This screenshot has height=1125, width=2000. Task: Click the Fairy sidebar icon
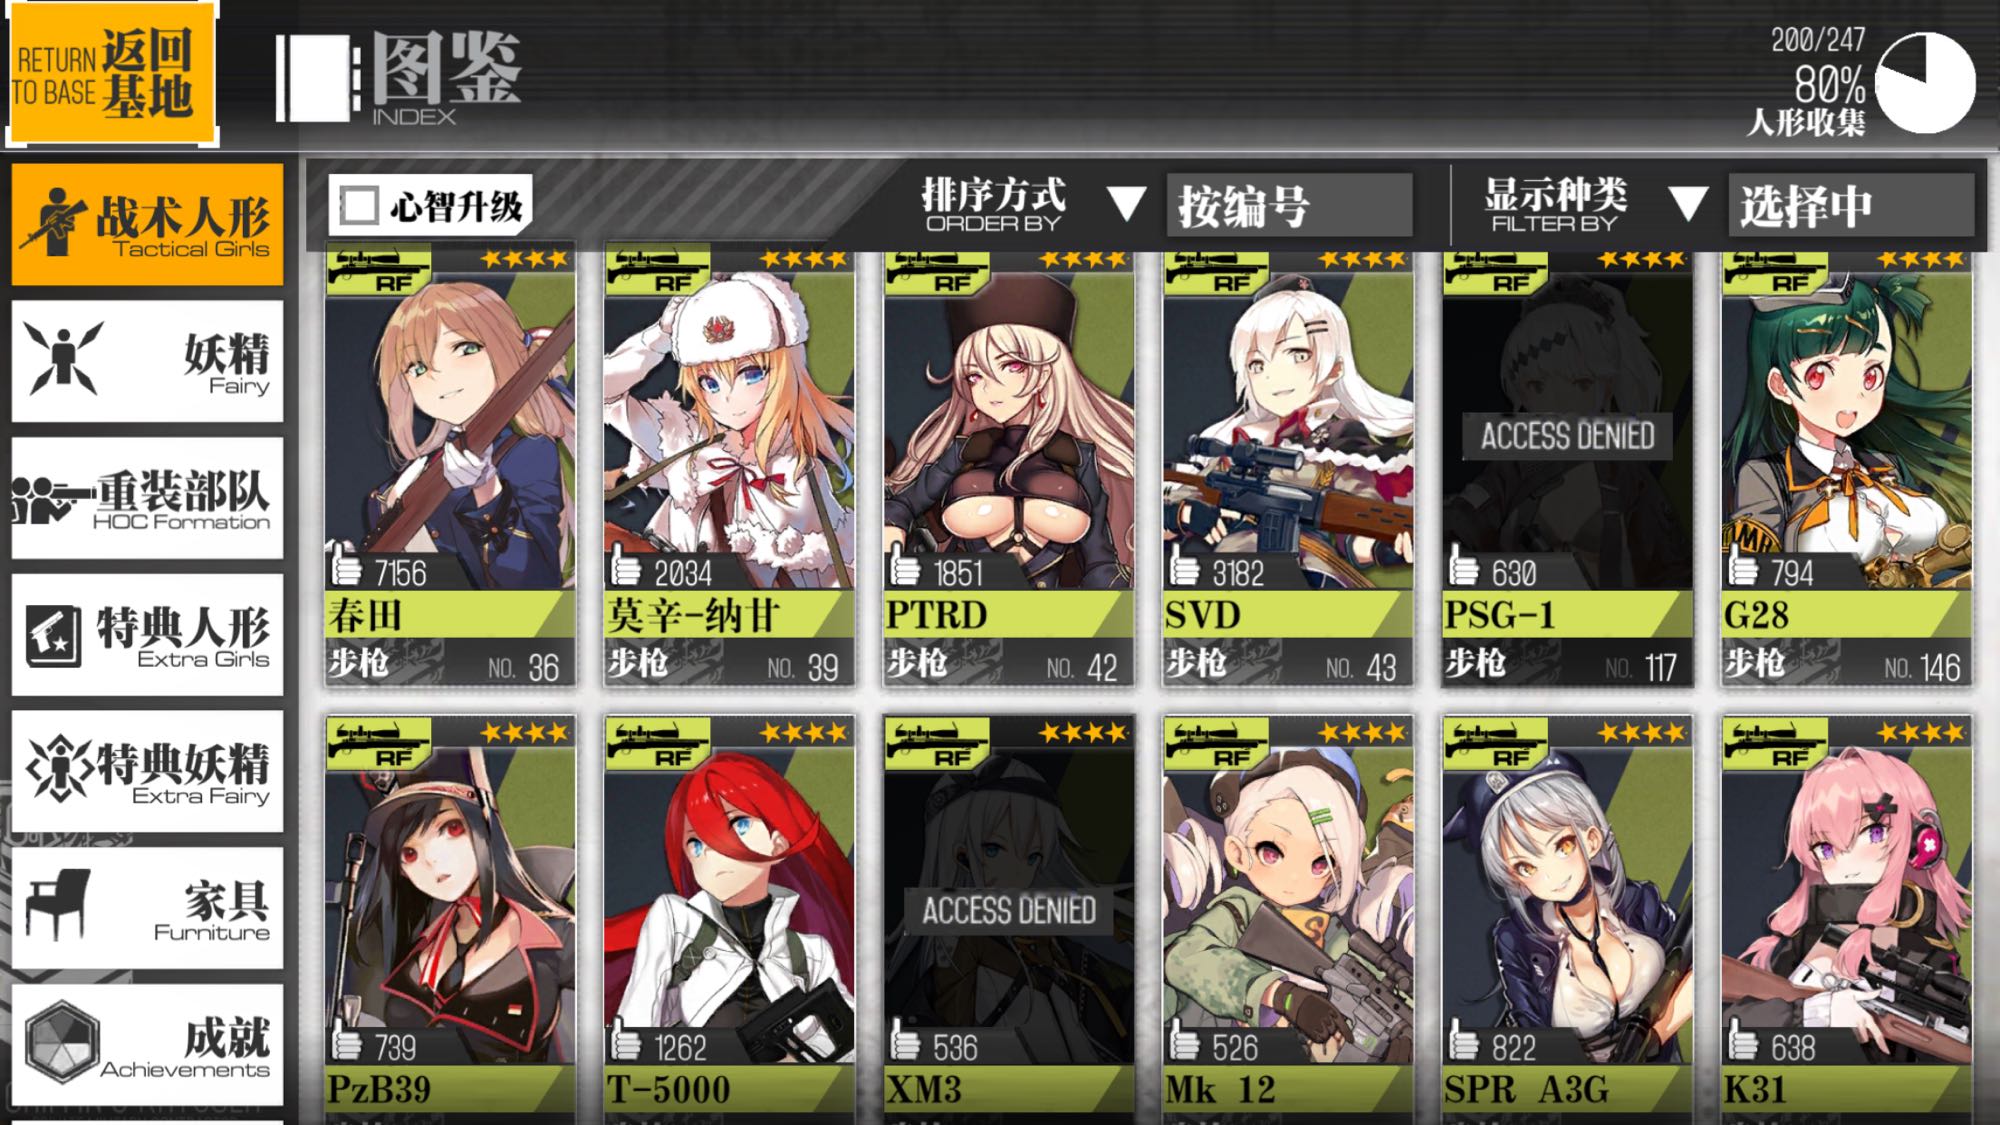coord(63,357)
